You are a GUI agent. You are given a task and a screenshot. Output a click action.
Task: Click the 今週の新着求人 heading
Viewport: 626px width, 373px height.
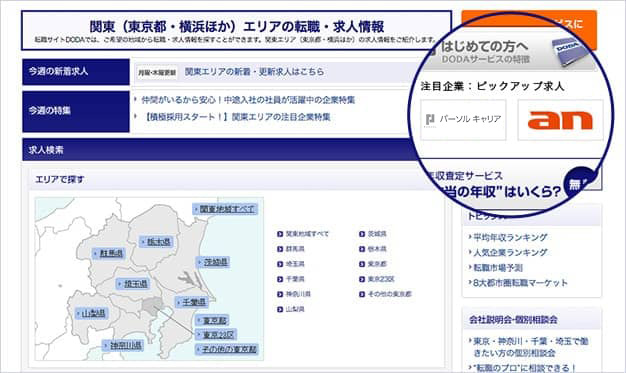click(x=76, y=72)
